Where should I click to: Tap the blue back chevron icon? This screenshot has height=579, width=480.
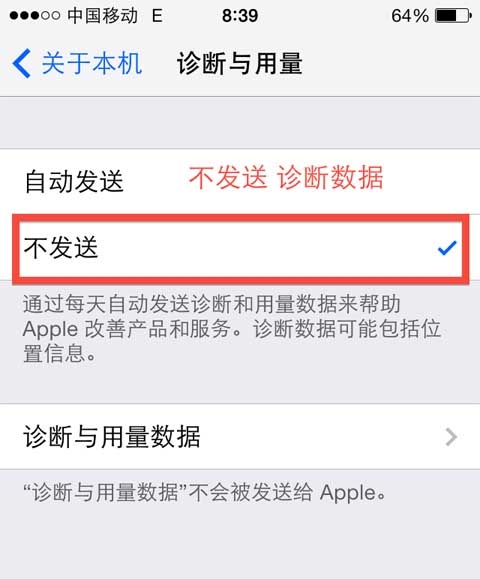[21, 64]
